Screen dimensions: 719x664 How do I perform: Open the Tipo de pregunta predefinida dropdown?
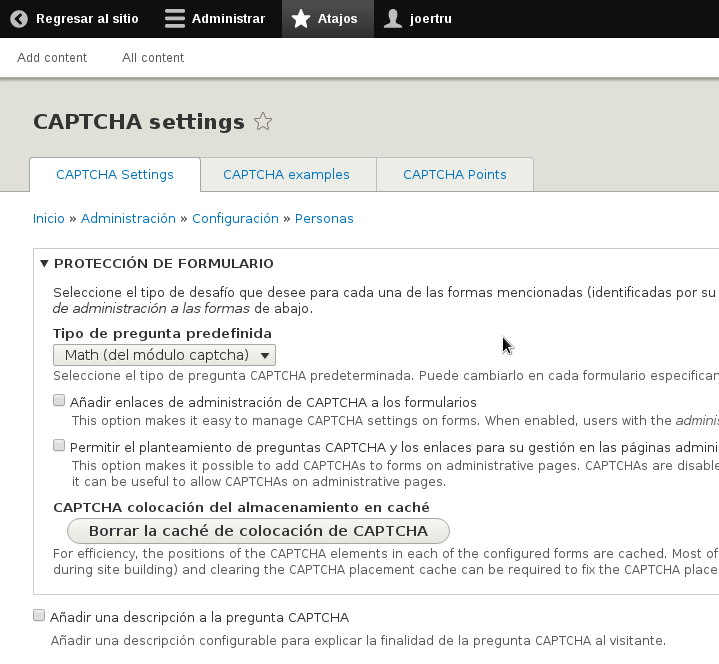[164, 355]
